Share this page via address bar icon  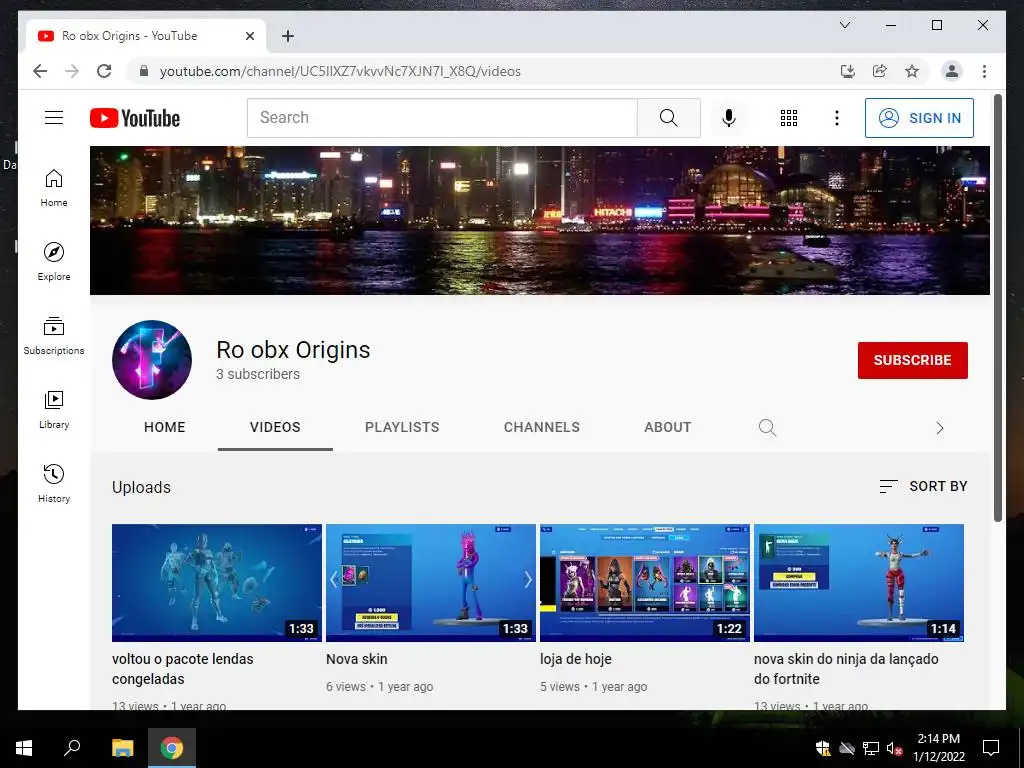880,71
